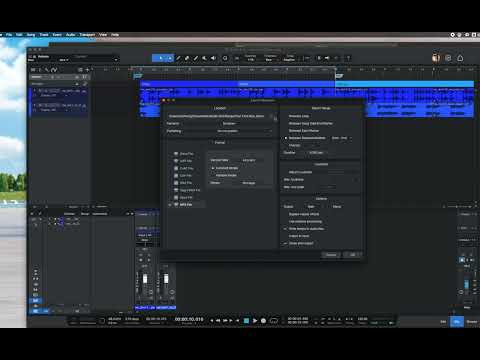Click the Play button in the transport bar

255,320
